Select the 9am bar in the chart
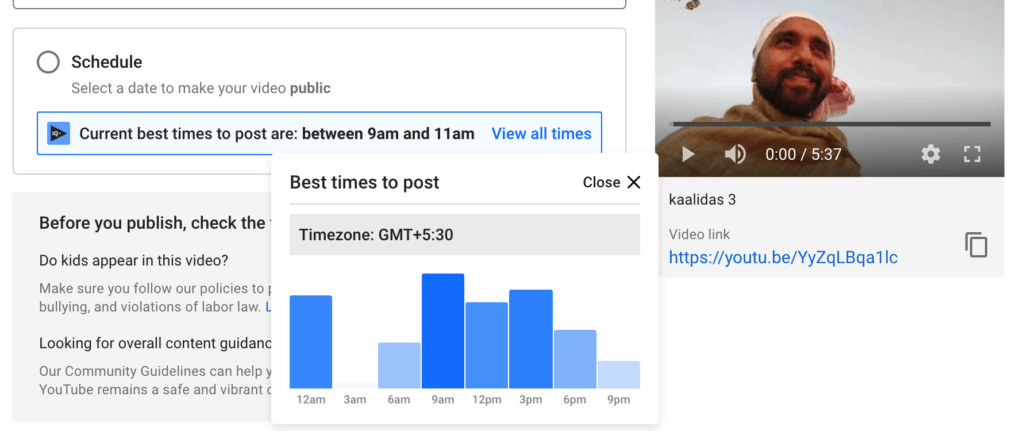1024x431 pixels. pos(443,331)
